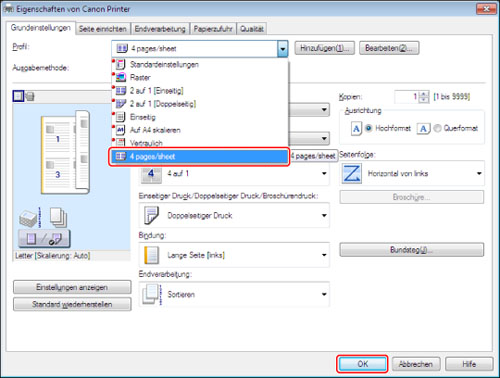
Task: Click the Auf A4 skalieren profile icon
Action: [121, 130]
